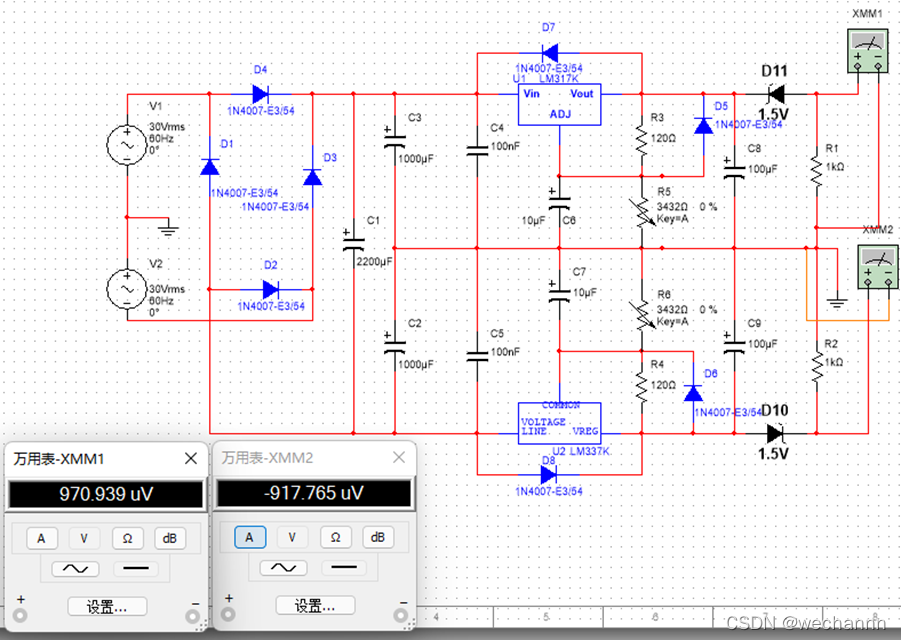This screenshot has width=901, height=640.
Task: Select Zener diode D11 symbol
Action: point(776,93)
